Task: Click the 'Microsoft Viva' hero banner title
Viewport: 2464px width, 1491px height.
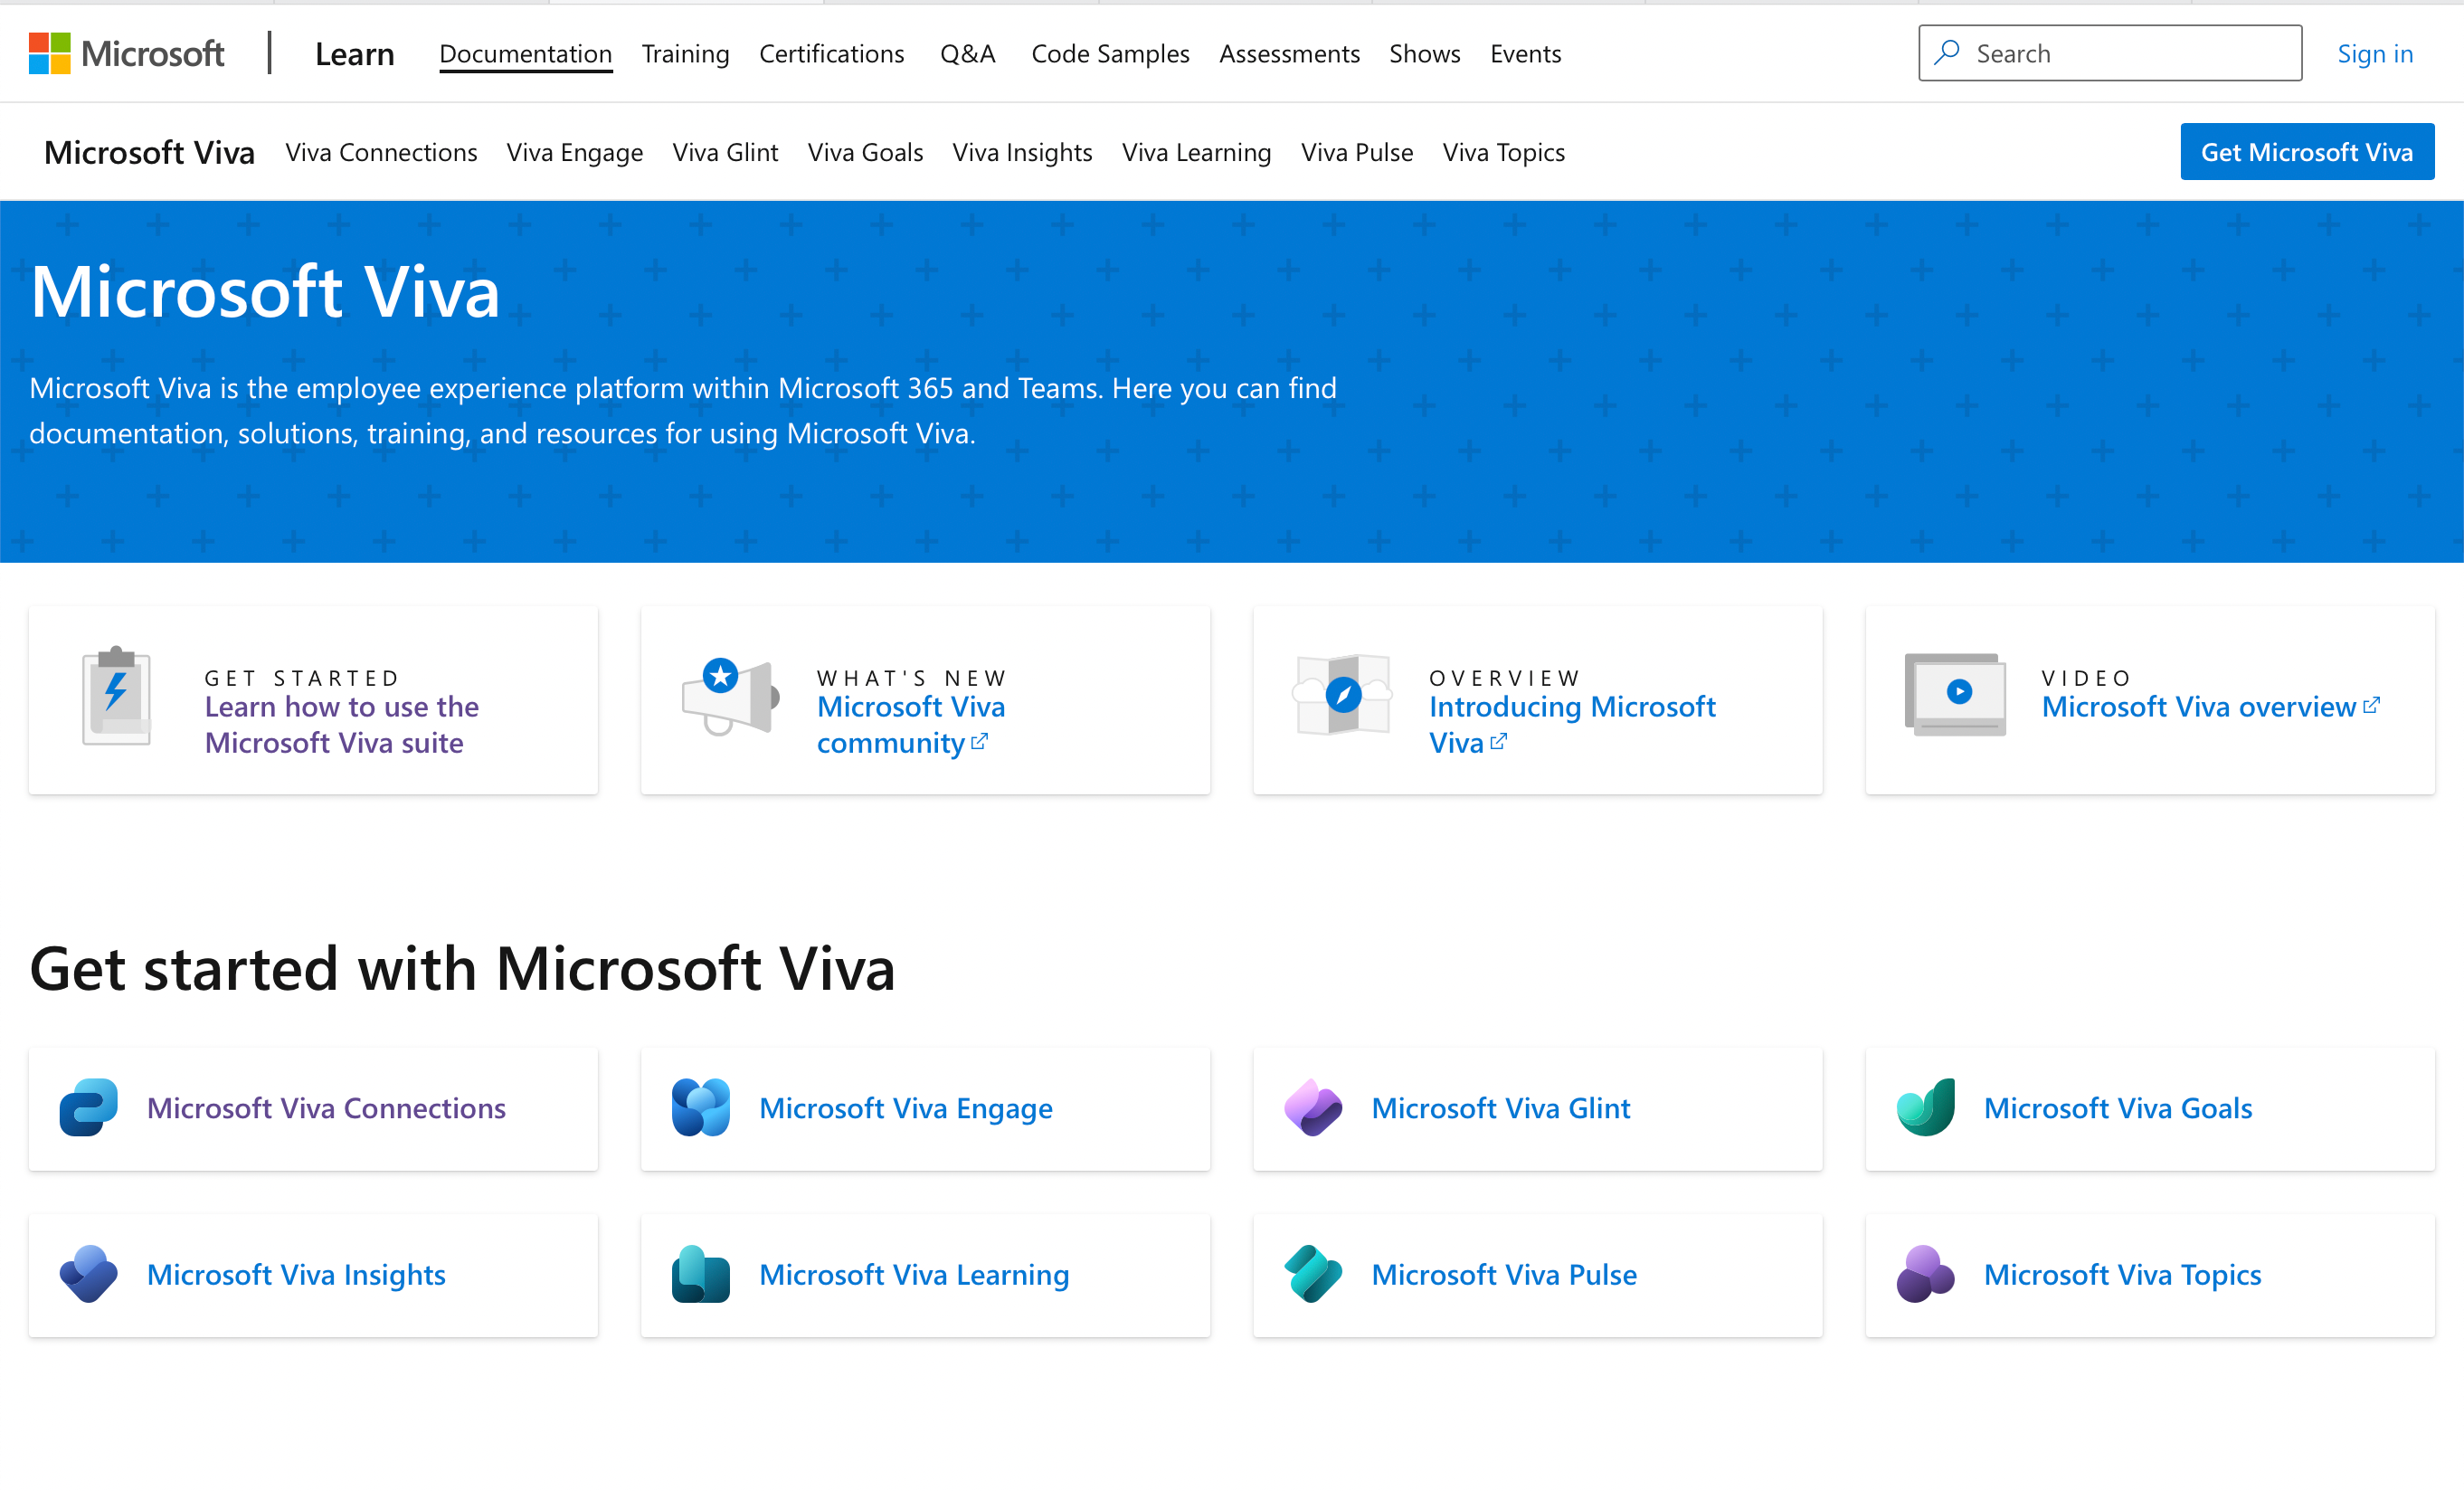Action: (265, 291)
